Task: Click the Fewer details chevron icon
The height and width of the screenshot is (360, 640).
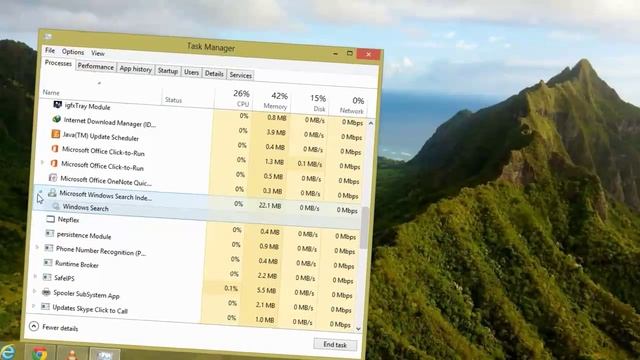Action: (34, 326)
